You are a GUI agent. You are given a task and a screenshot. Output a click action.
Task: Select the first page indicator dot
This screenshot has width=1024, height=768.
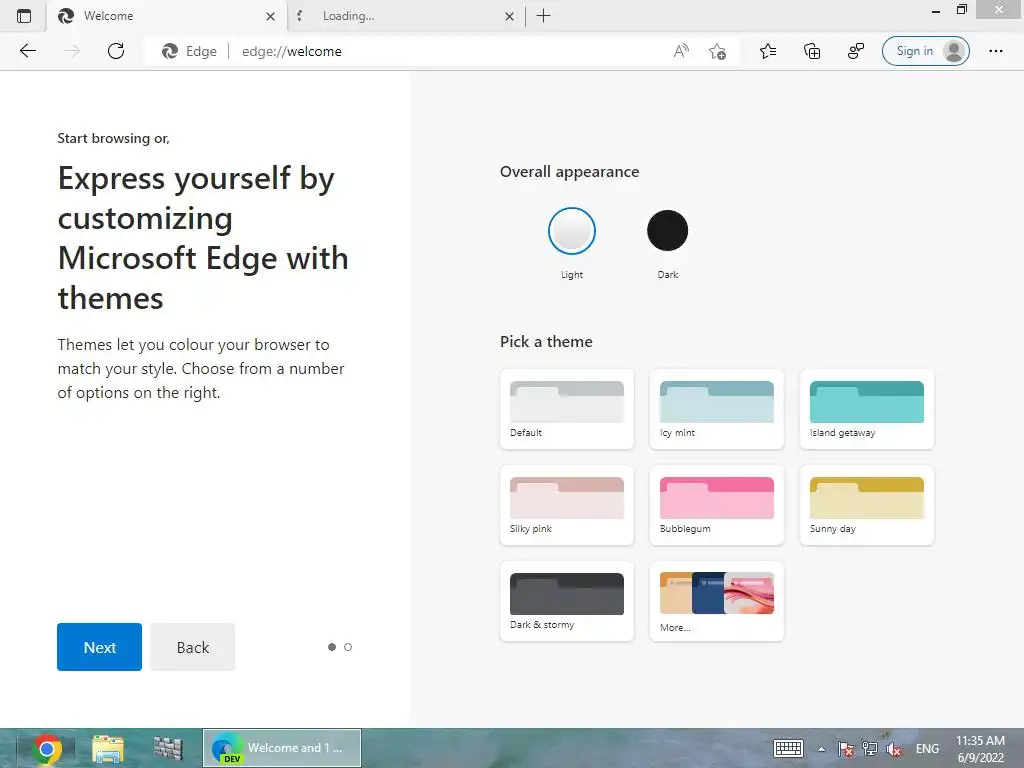(x=332, y=647)
